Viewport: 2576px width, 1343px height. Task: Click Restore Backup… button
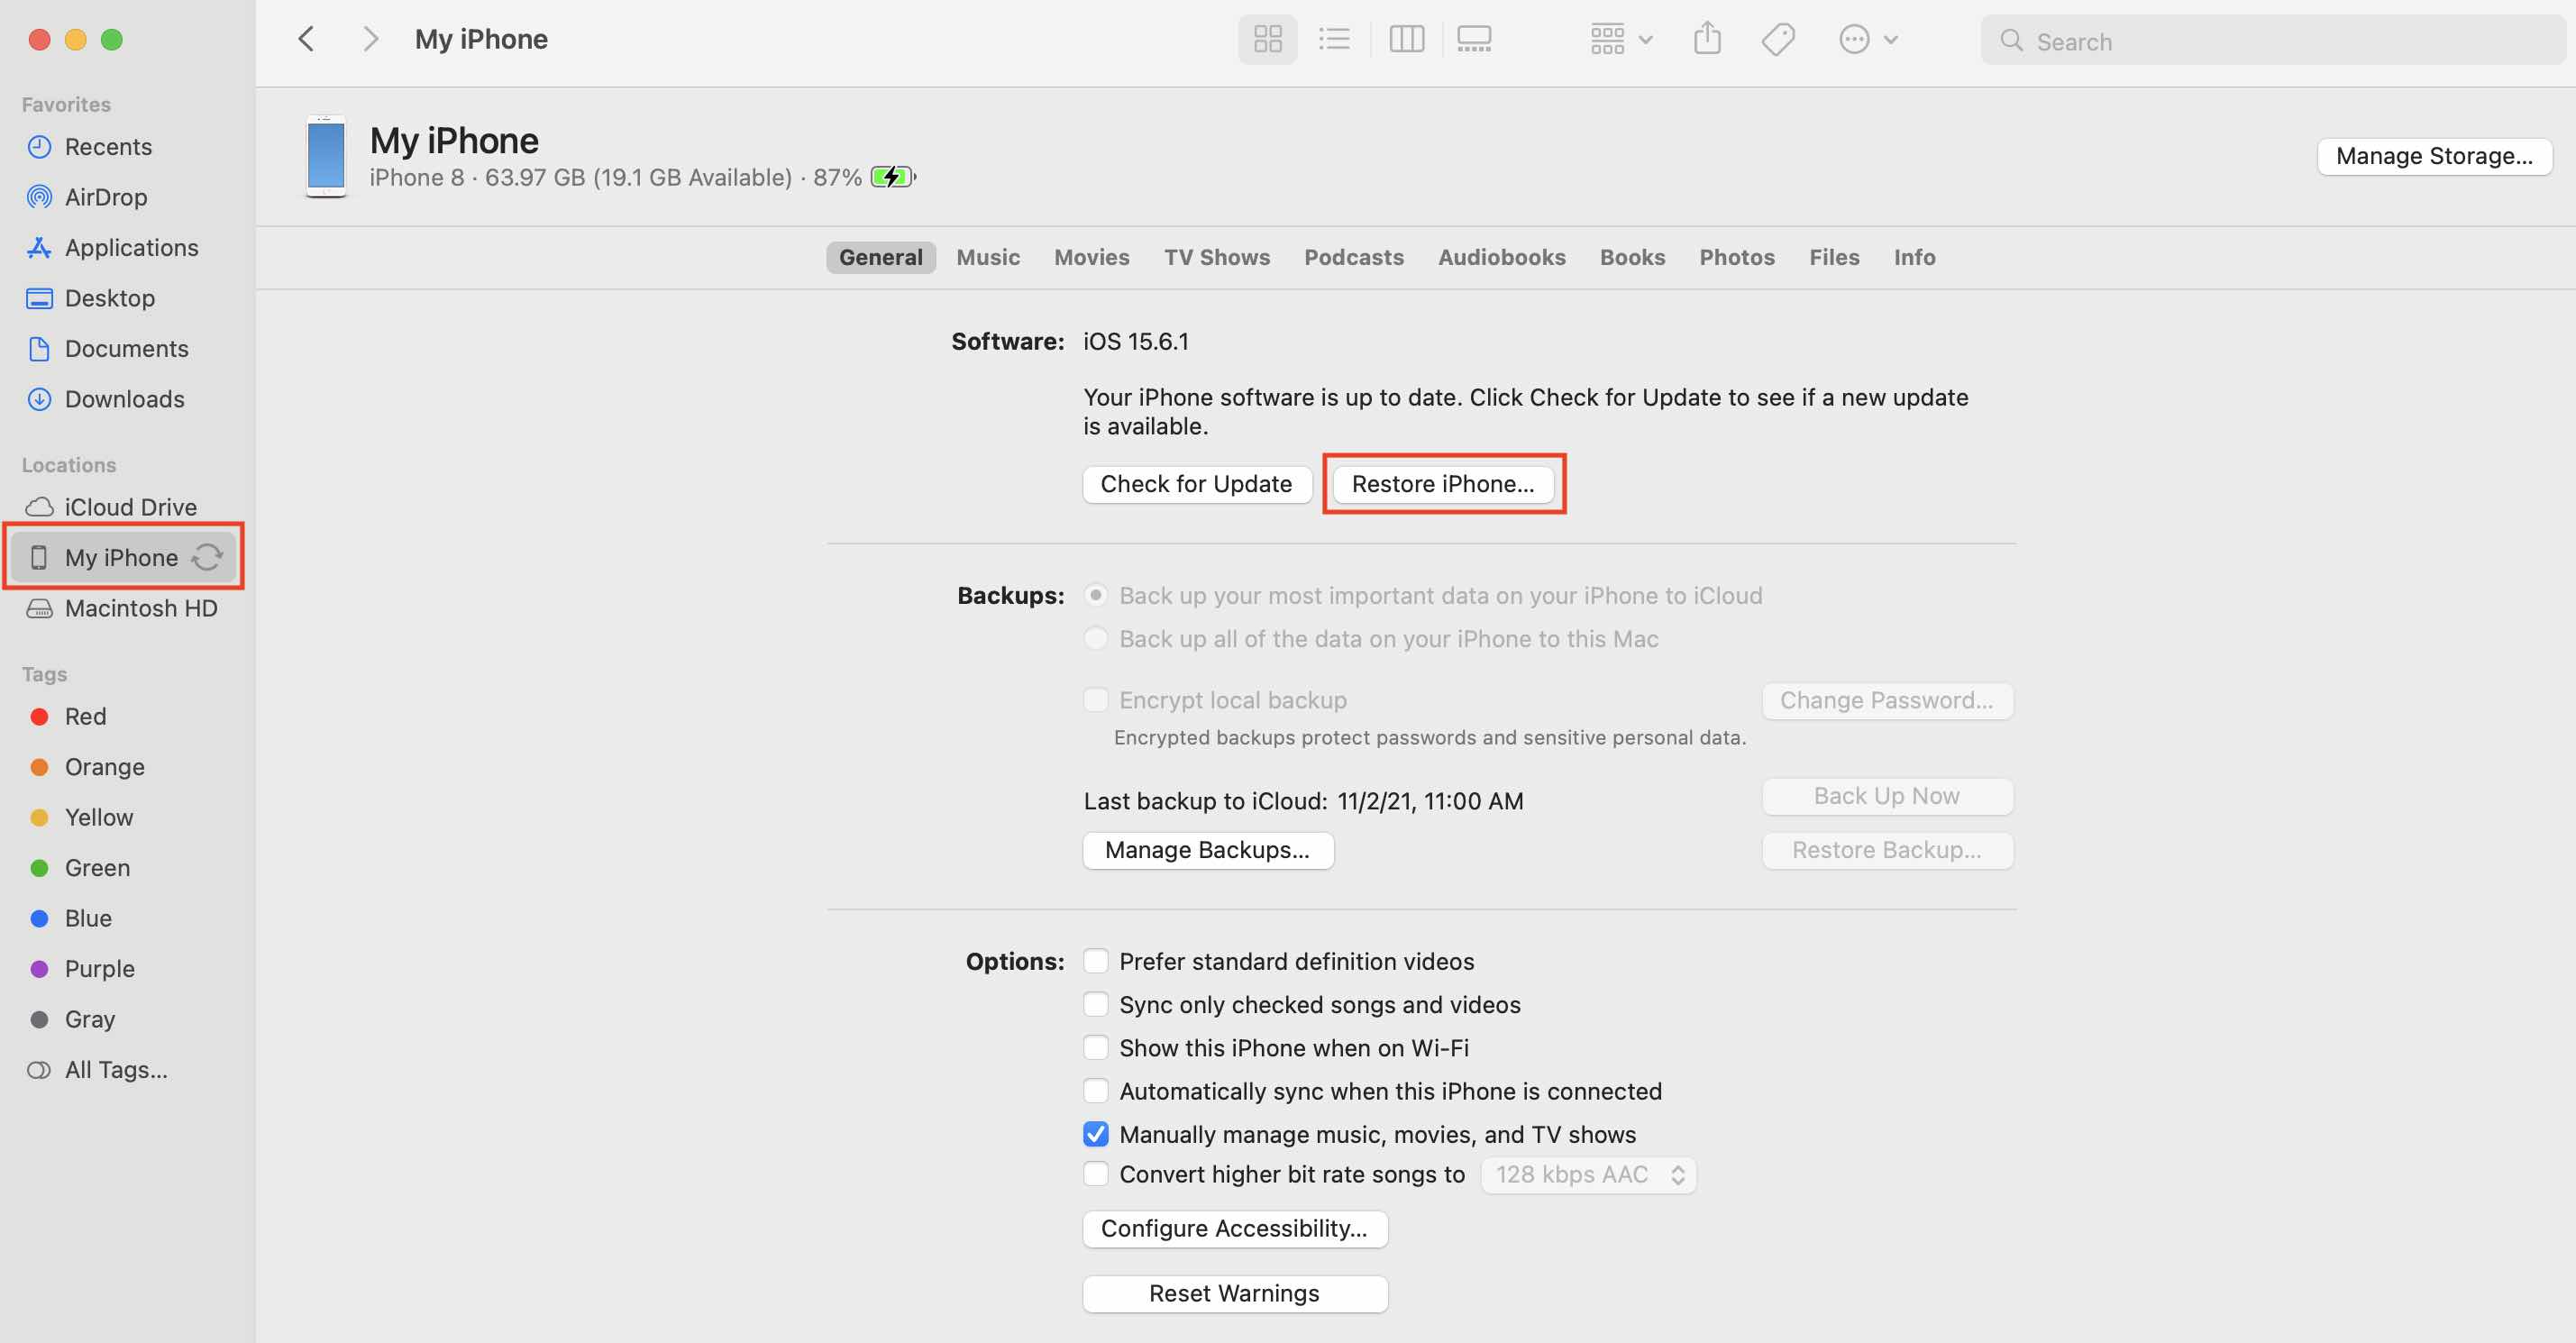pos(1886,850)
